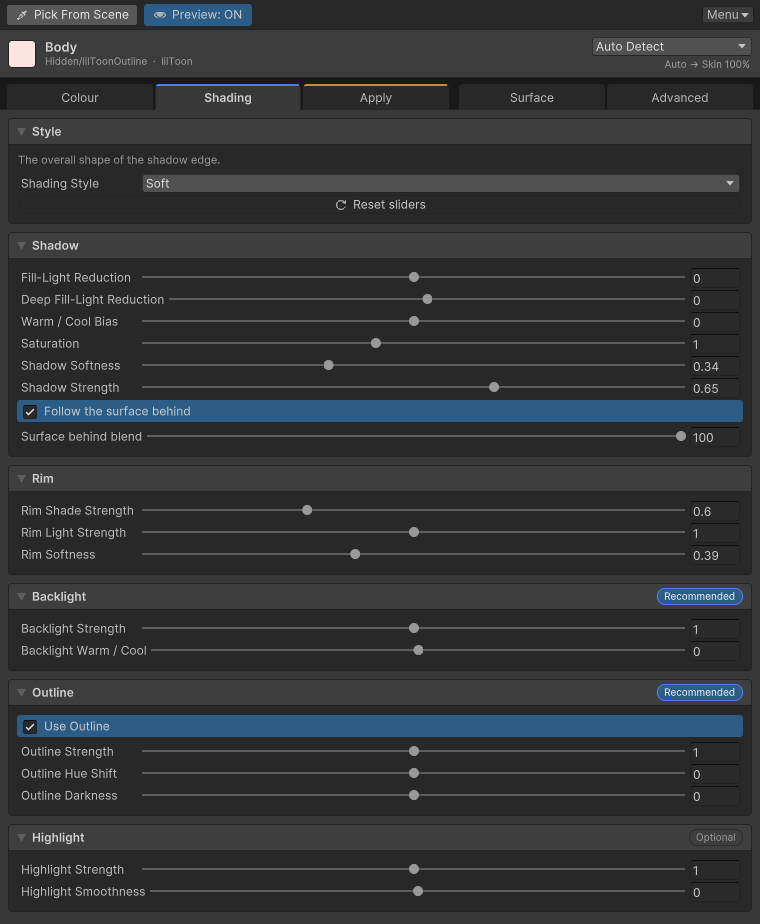Click the Shadow Strength slider handle
The height and width of the screenshot is (924, 760).
[x=494, y=387]
